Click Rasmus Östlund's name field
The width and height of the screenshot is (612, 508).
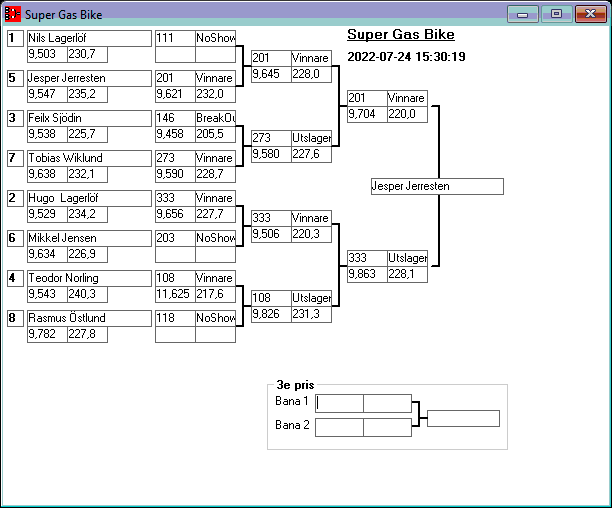66,318
